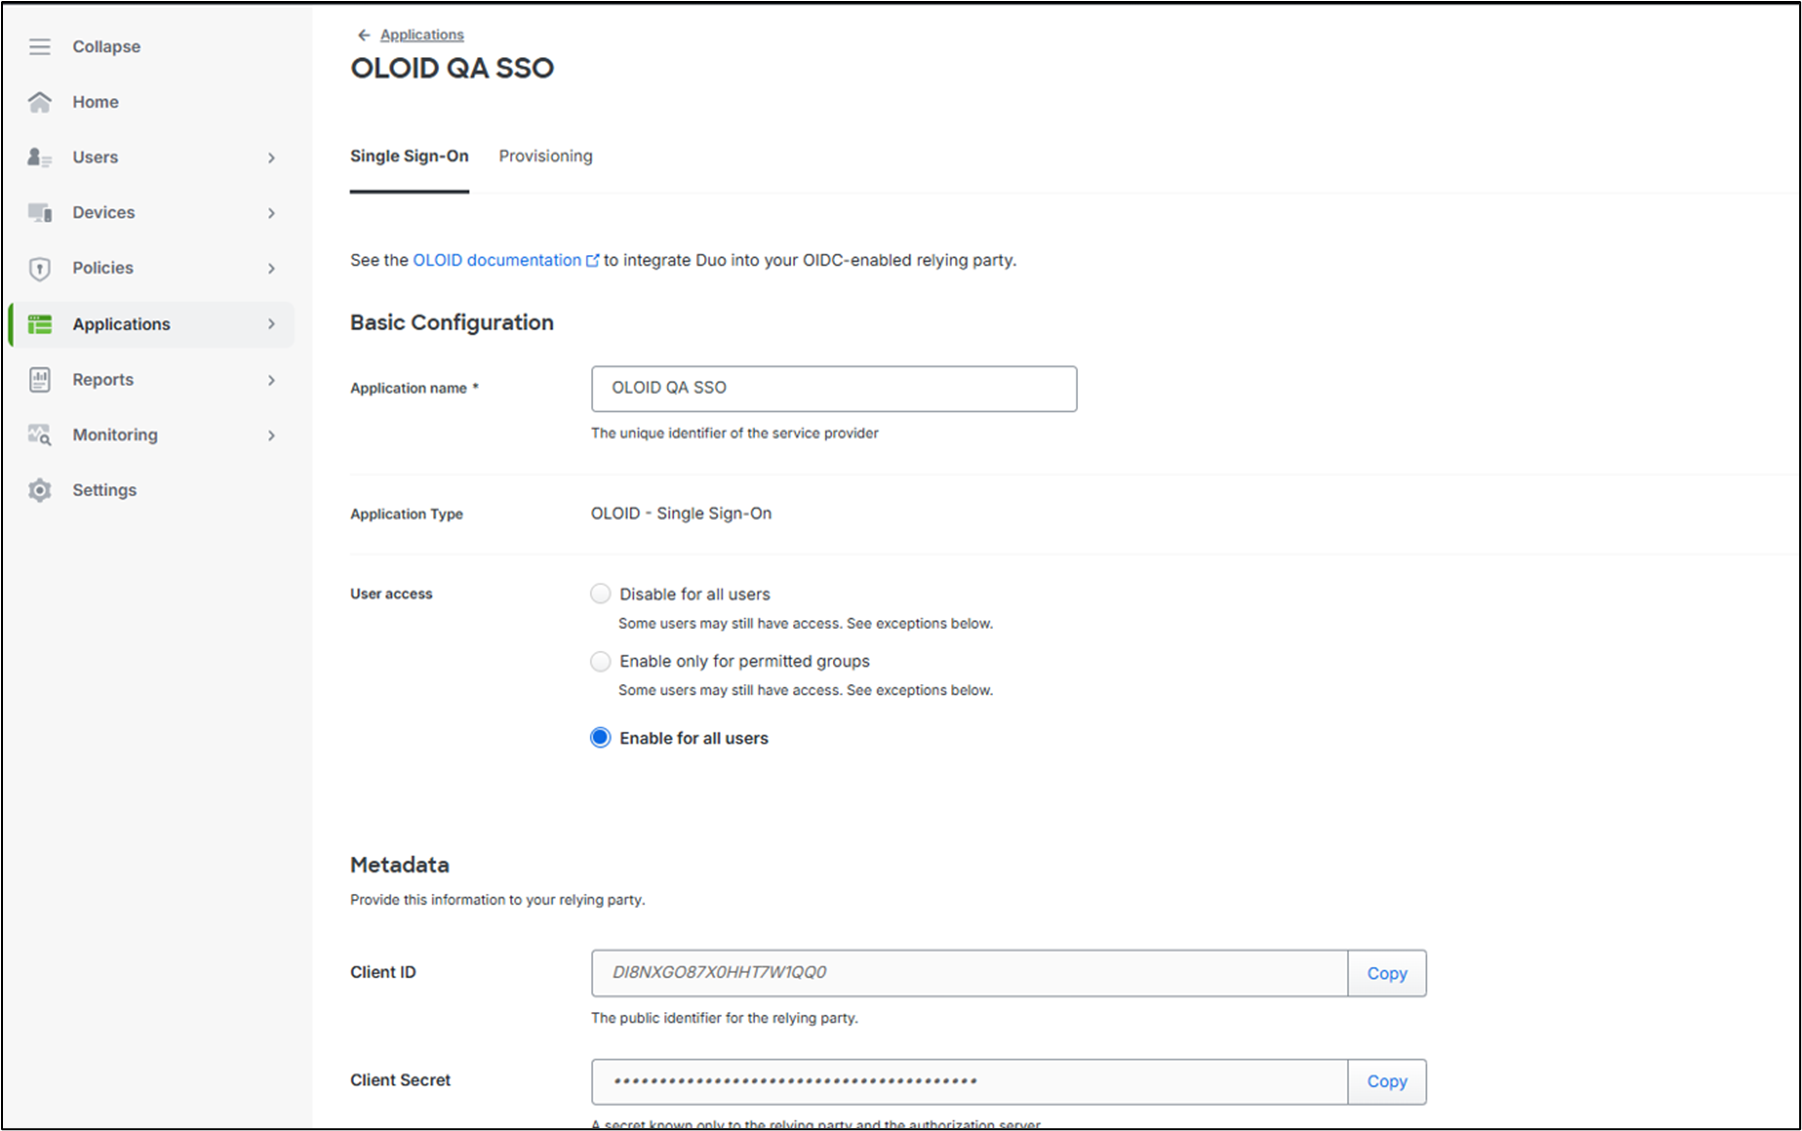This screenshot has height=1131, width=1802.
Task: Click the Policies shield icon
Action: pyautogui.click(x=40, y=268)
